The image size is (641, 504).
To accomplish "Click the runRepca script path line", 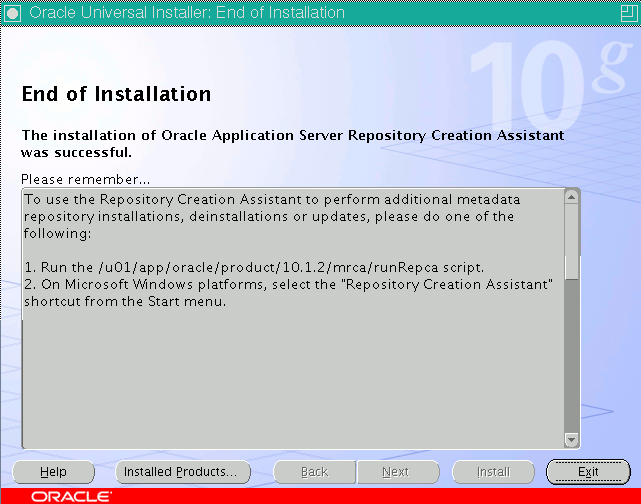I will [254, 267].
